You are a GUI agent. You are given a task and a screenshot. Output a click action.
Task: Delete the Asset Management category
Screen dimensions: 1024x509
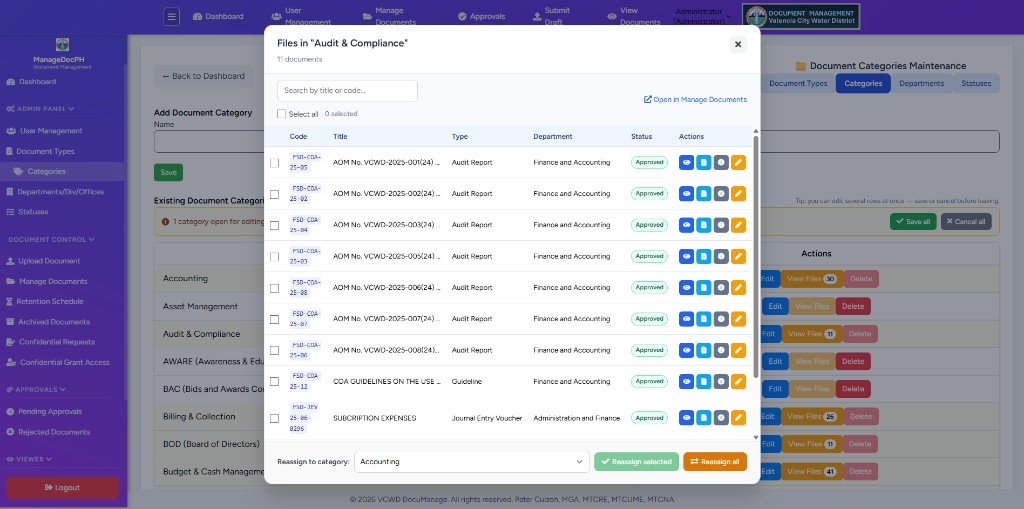(x=853, y=306)
